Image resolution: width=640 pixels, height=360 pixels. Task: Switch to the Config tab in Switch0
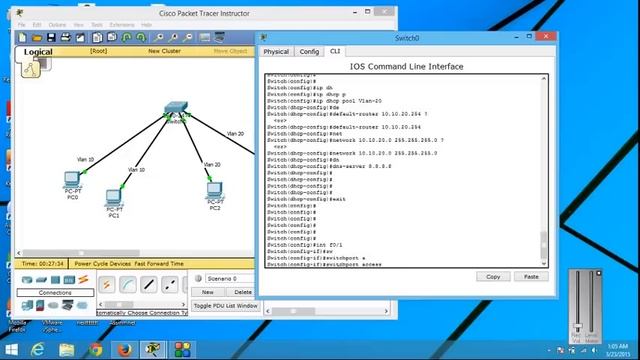tap(309, 51)
